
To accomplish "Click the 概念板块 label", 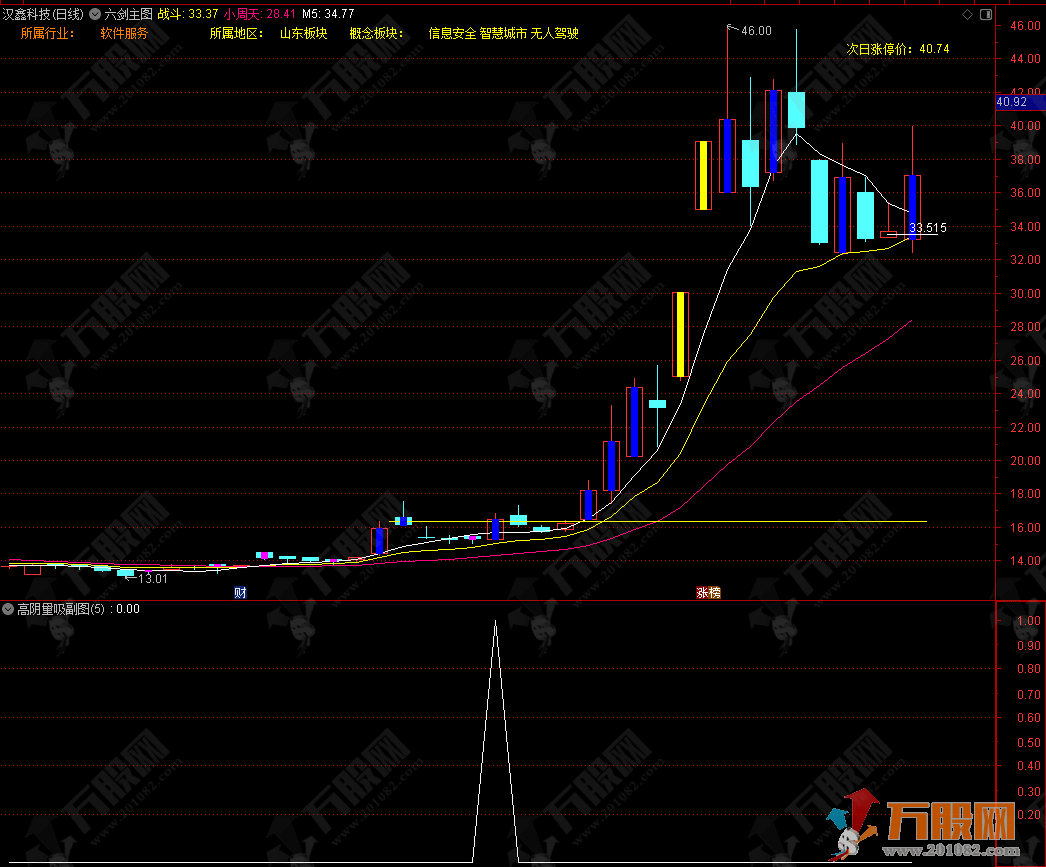I will 376,33.
